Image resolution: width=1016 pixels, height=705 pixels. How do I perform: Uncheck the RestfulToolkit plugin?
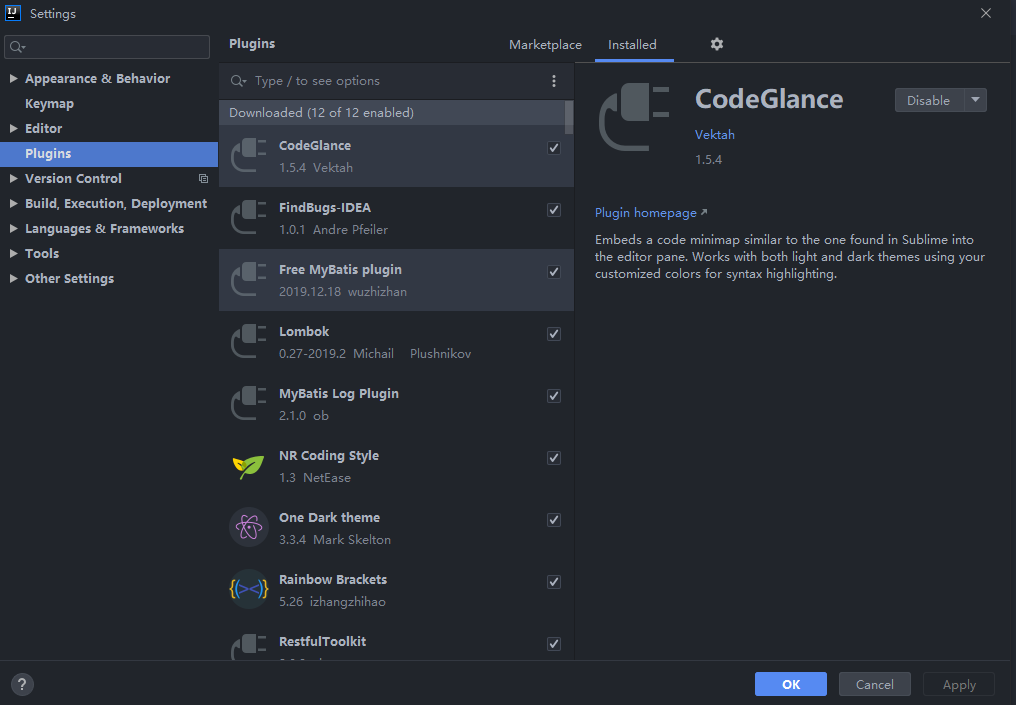[x=554, y=644]
